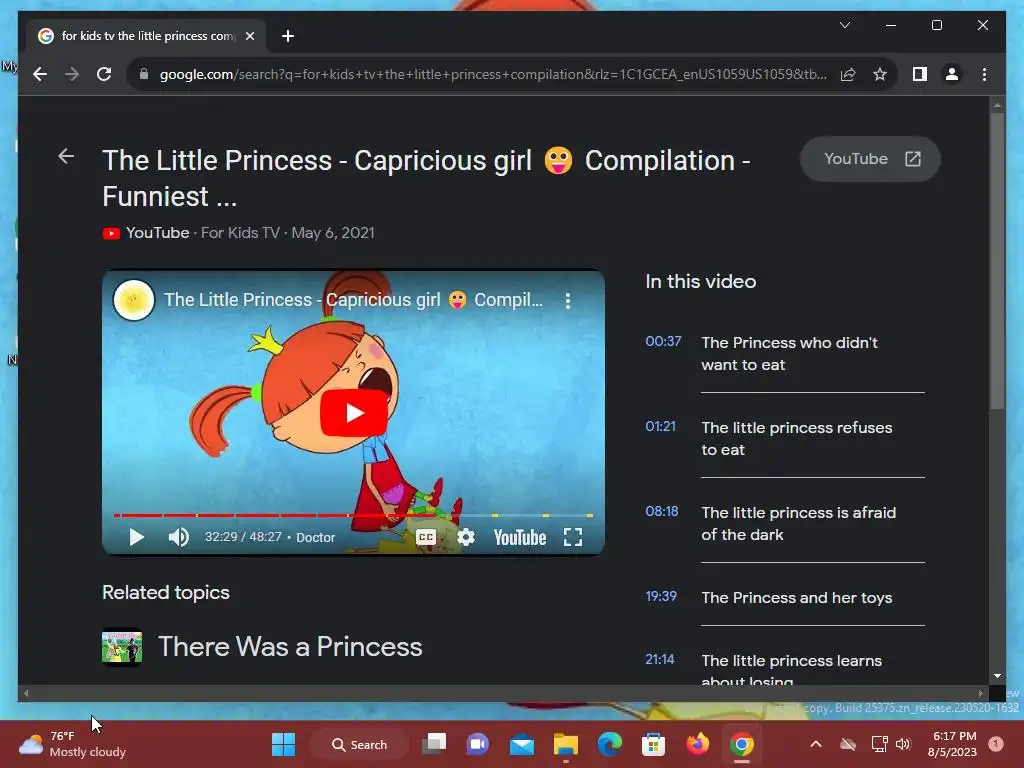Click the 'Doctor' chapter label in player
This screenshot has height=768, width=1024.
point(315,537)
